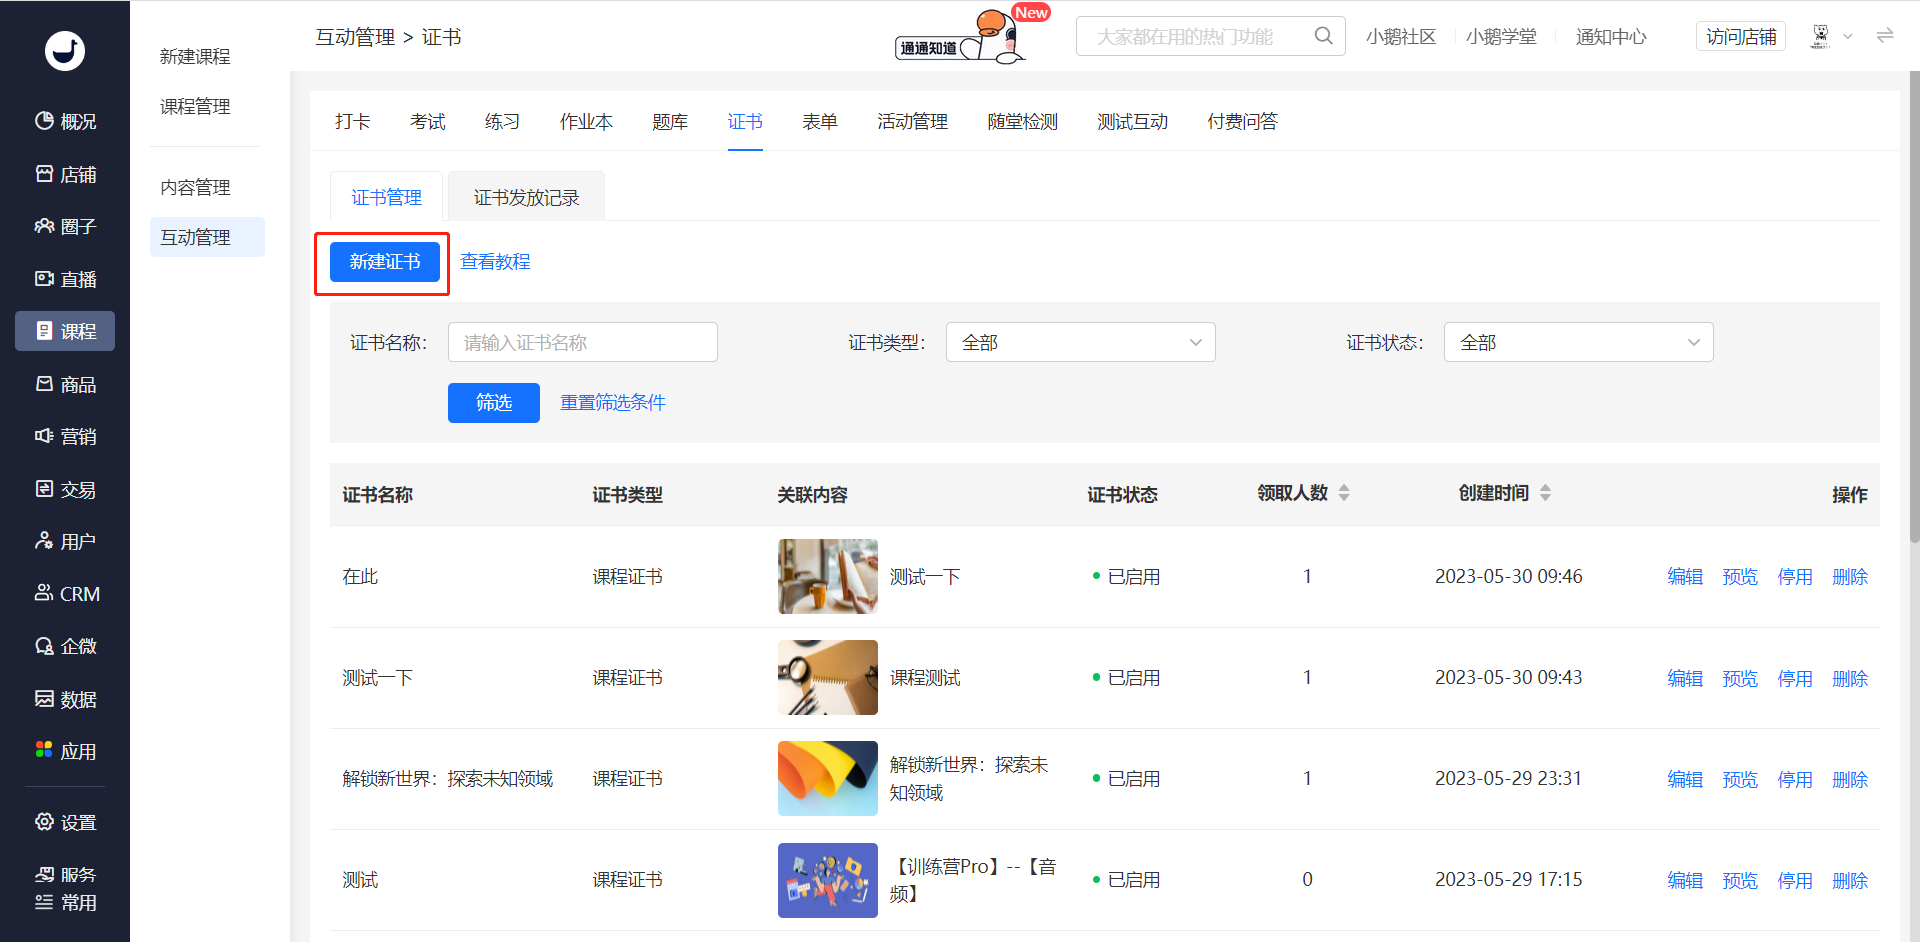This screenshot has height=942, width=1920.
Task: Click the swap arrows icon at top right
Action: point(1885,36)
